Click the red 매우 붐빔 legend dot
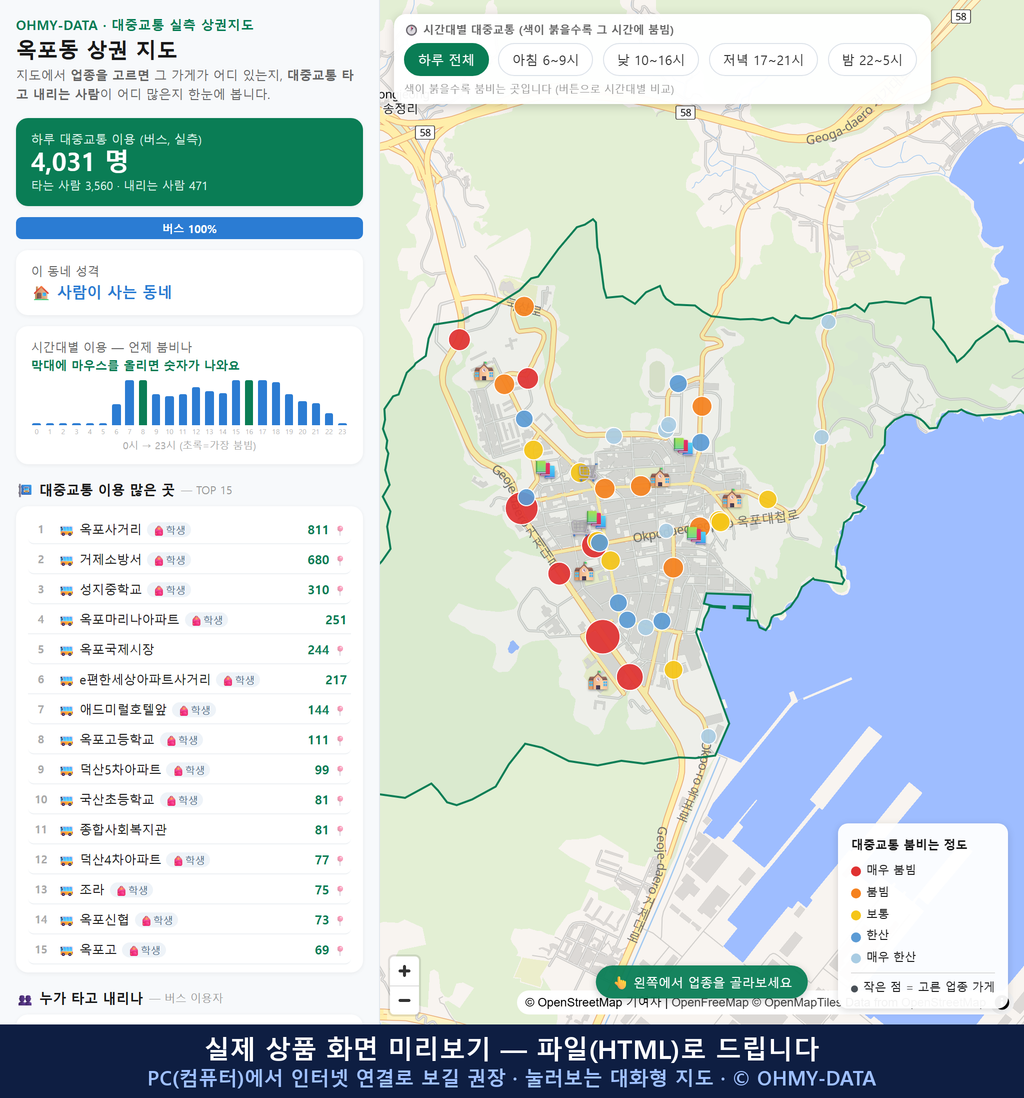 pos(855,871)
